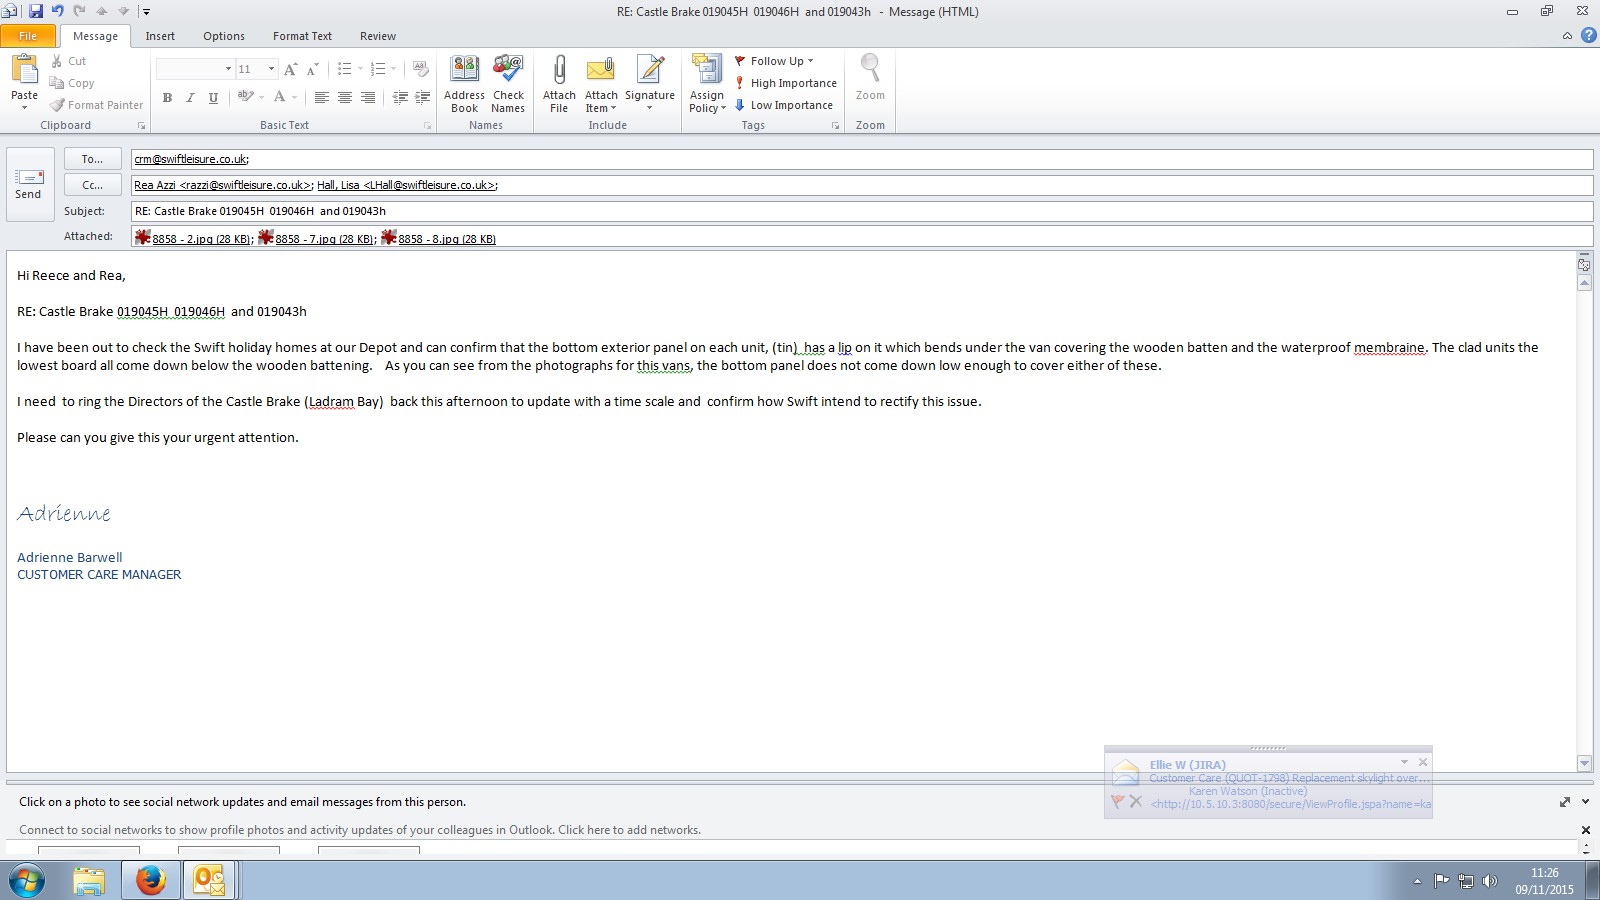Copy the selection to the clipboard
The width and height of the screenshot is (1600, 900).
coord(72,83)
